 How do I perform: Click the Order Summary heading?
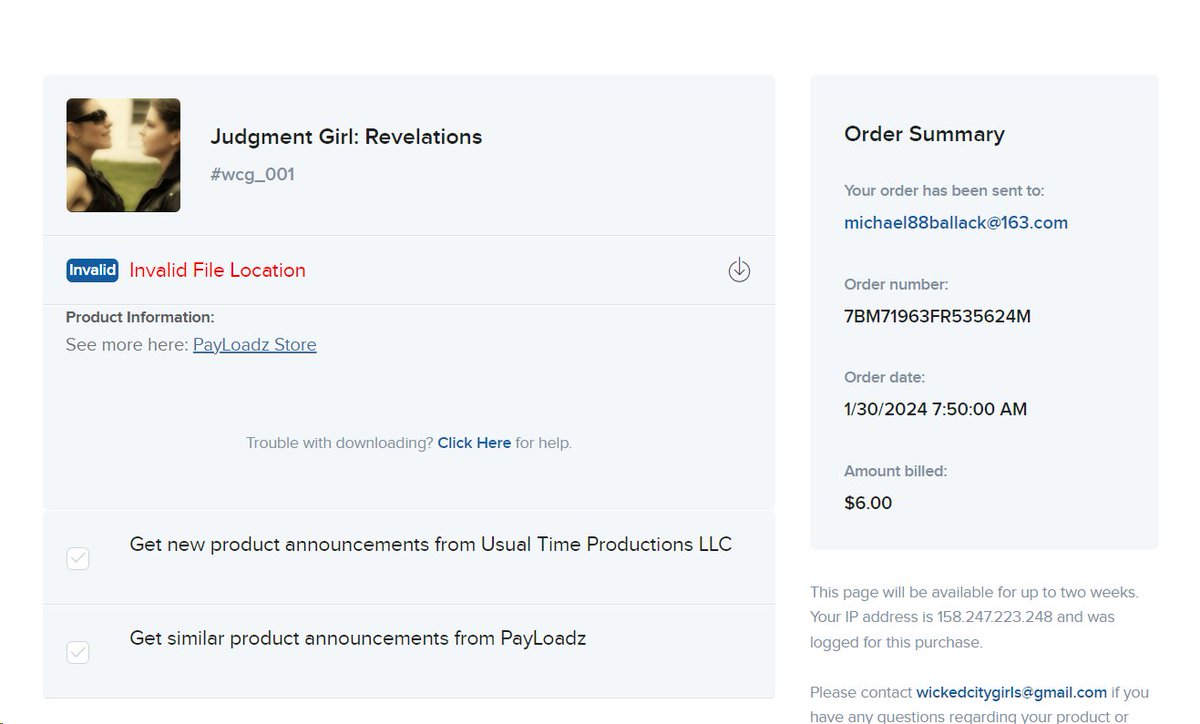click(x=924, y=134)
